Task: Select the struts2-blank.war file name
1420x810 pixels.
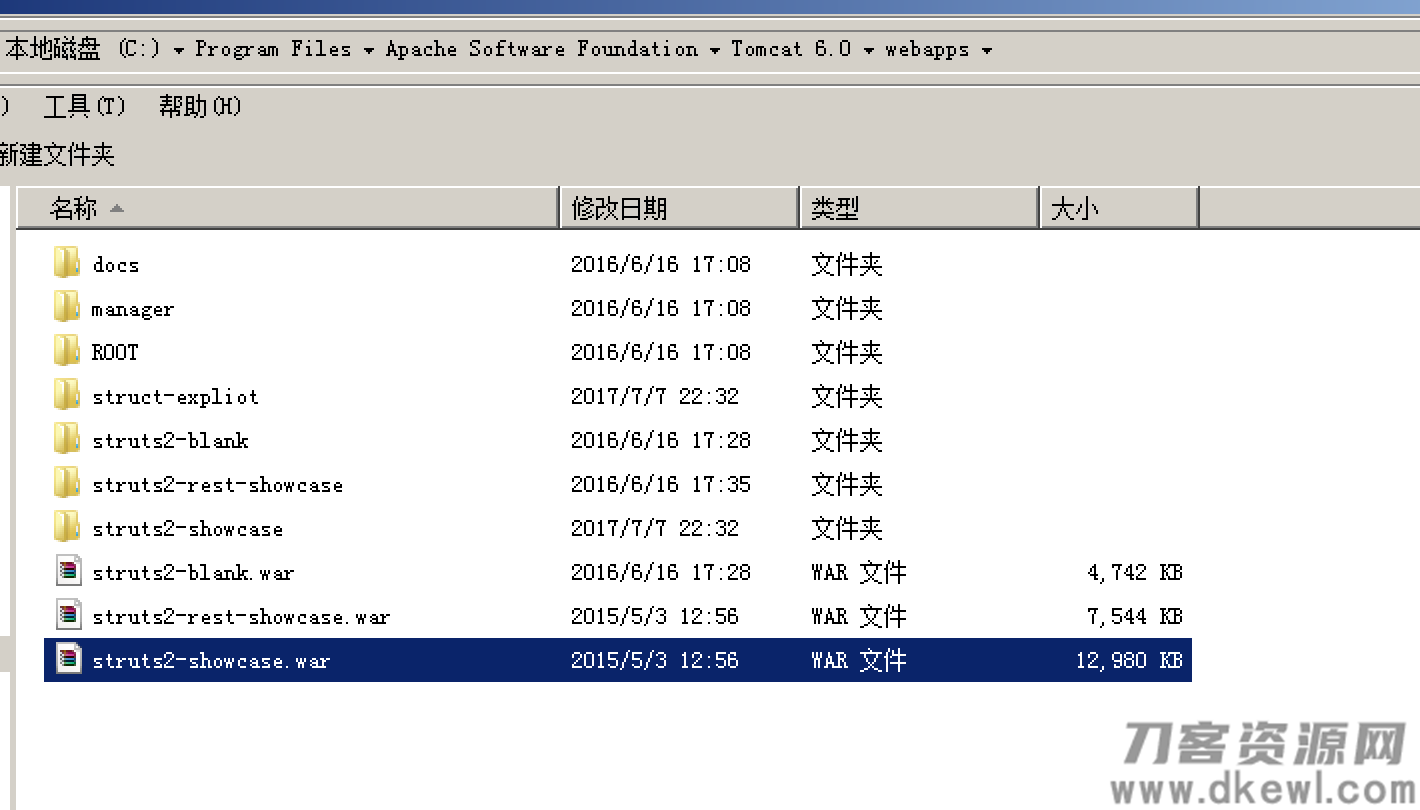Action: pos(193,573)
